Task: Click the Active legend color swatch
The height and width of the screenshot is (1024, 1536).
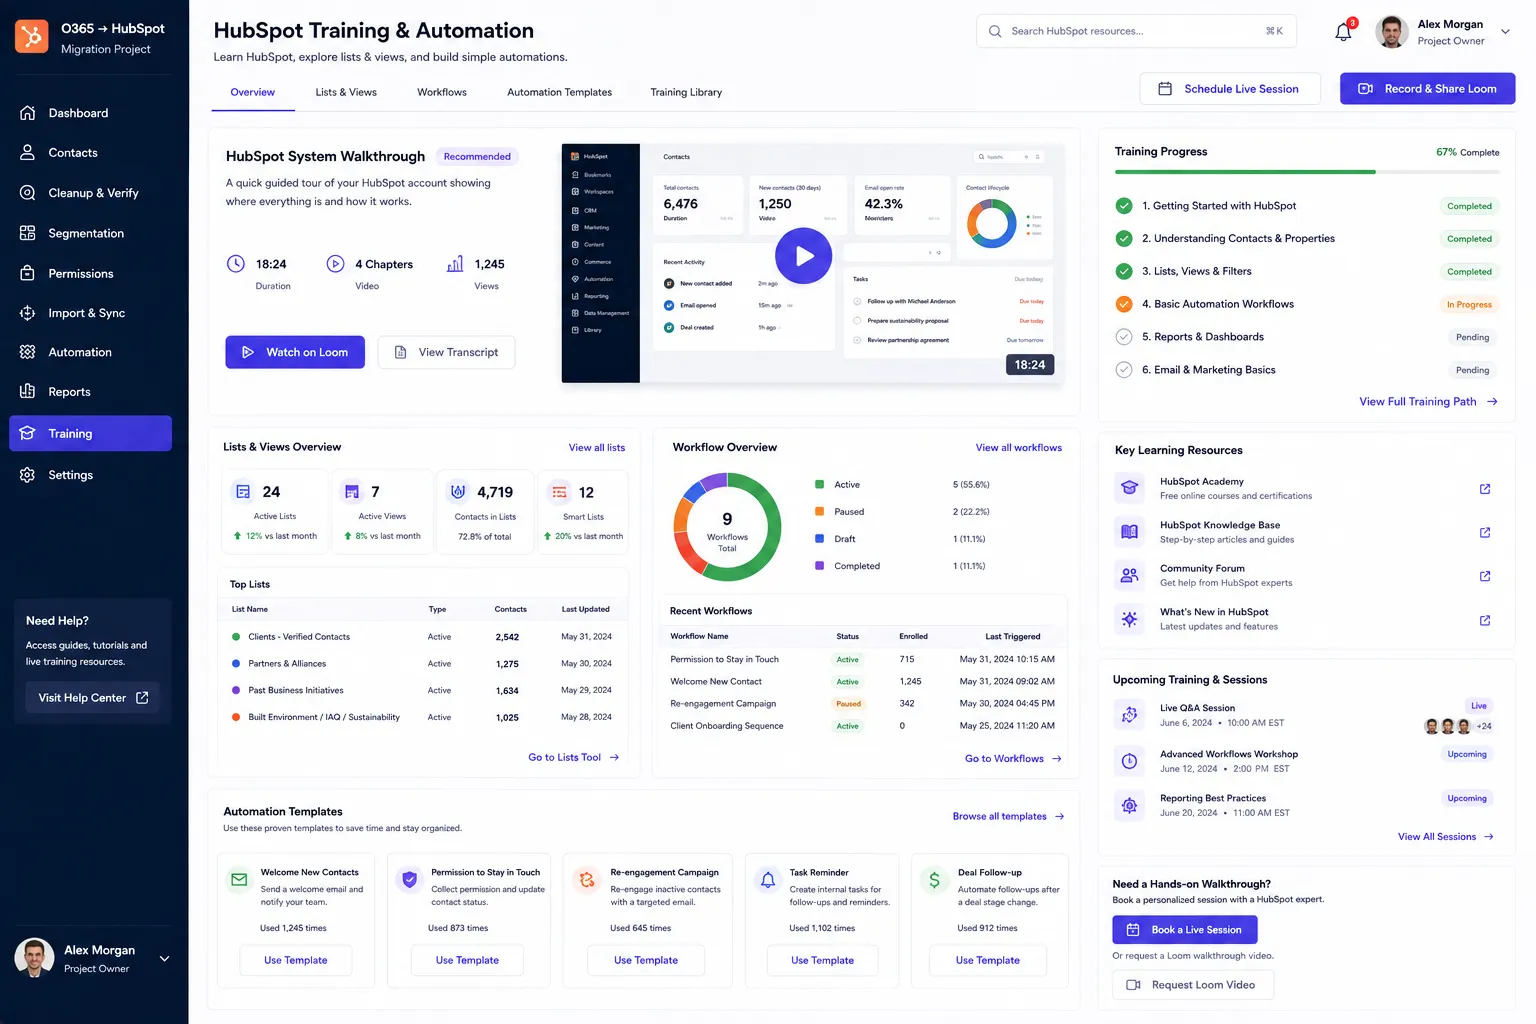Action: pyautogui.click(x=820, y=485)
